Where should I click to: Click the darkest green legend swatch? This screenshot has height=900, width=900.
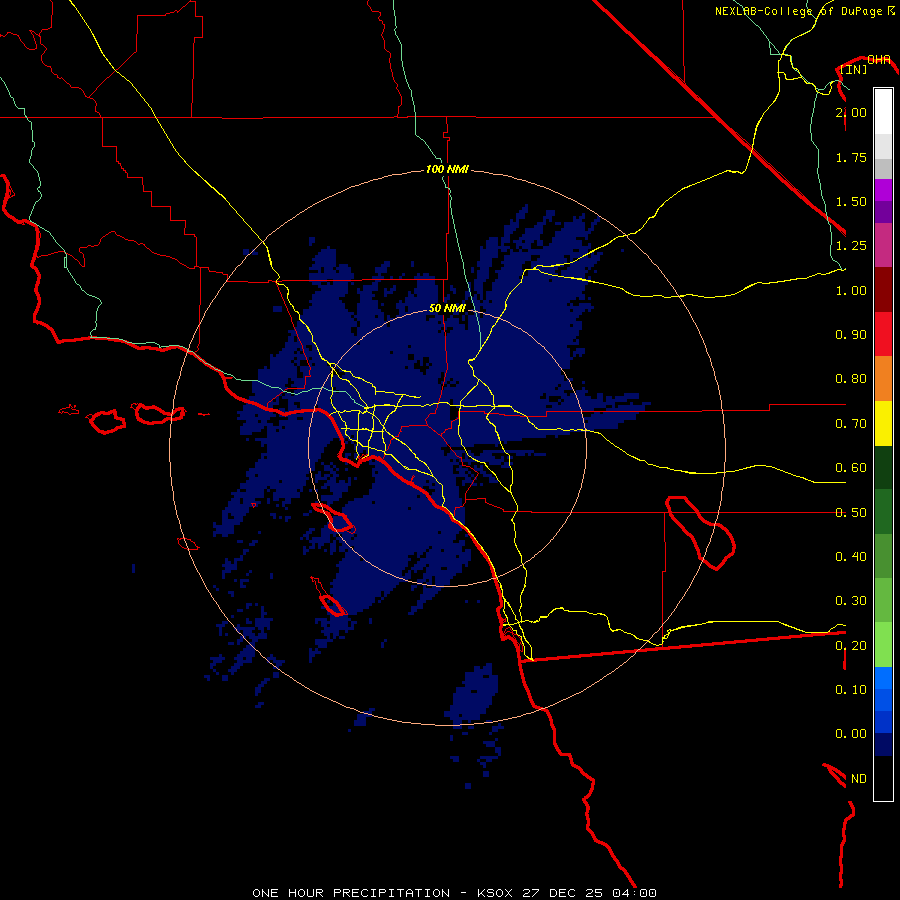coord(883,467)
